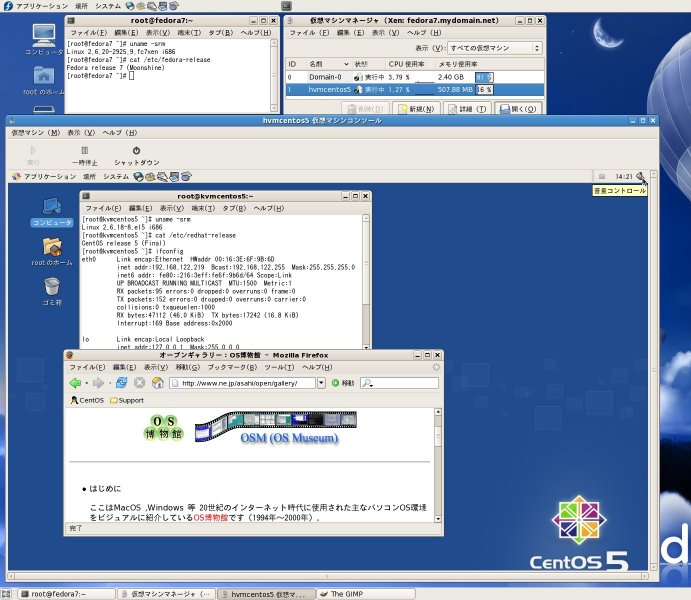The image size is (691, 600).
Task: Open システム menu in CentOS guest panel
Action: pyautogui.click(x=116, y=177)
